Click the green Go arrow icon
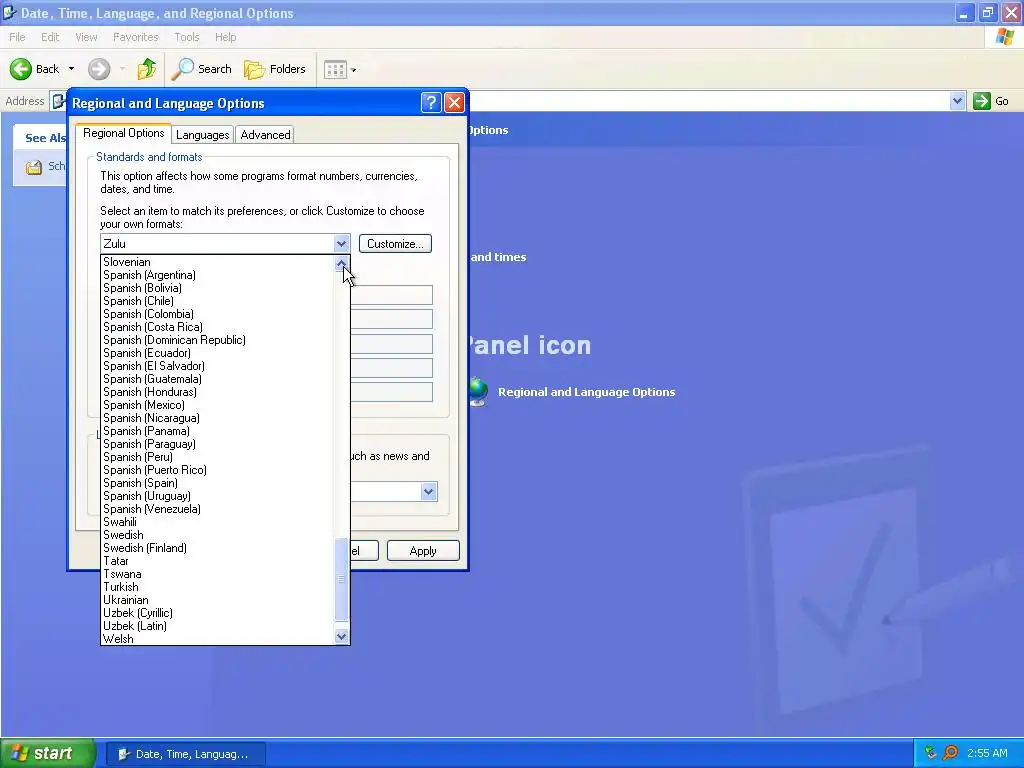This screenshot has height=768, width=1024. [x=982, y=101]
